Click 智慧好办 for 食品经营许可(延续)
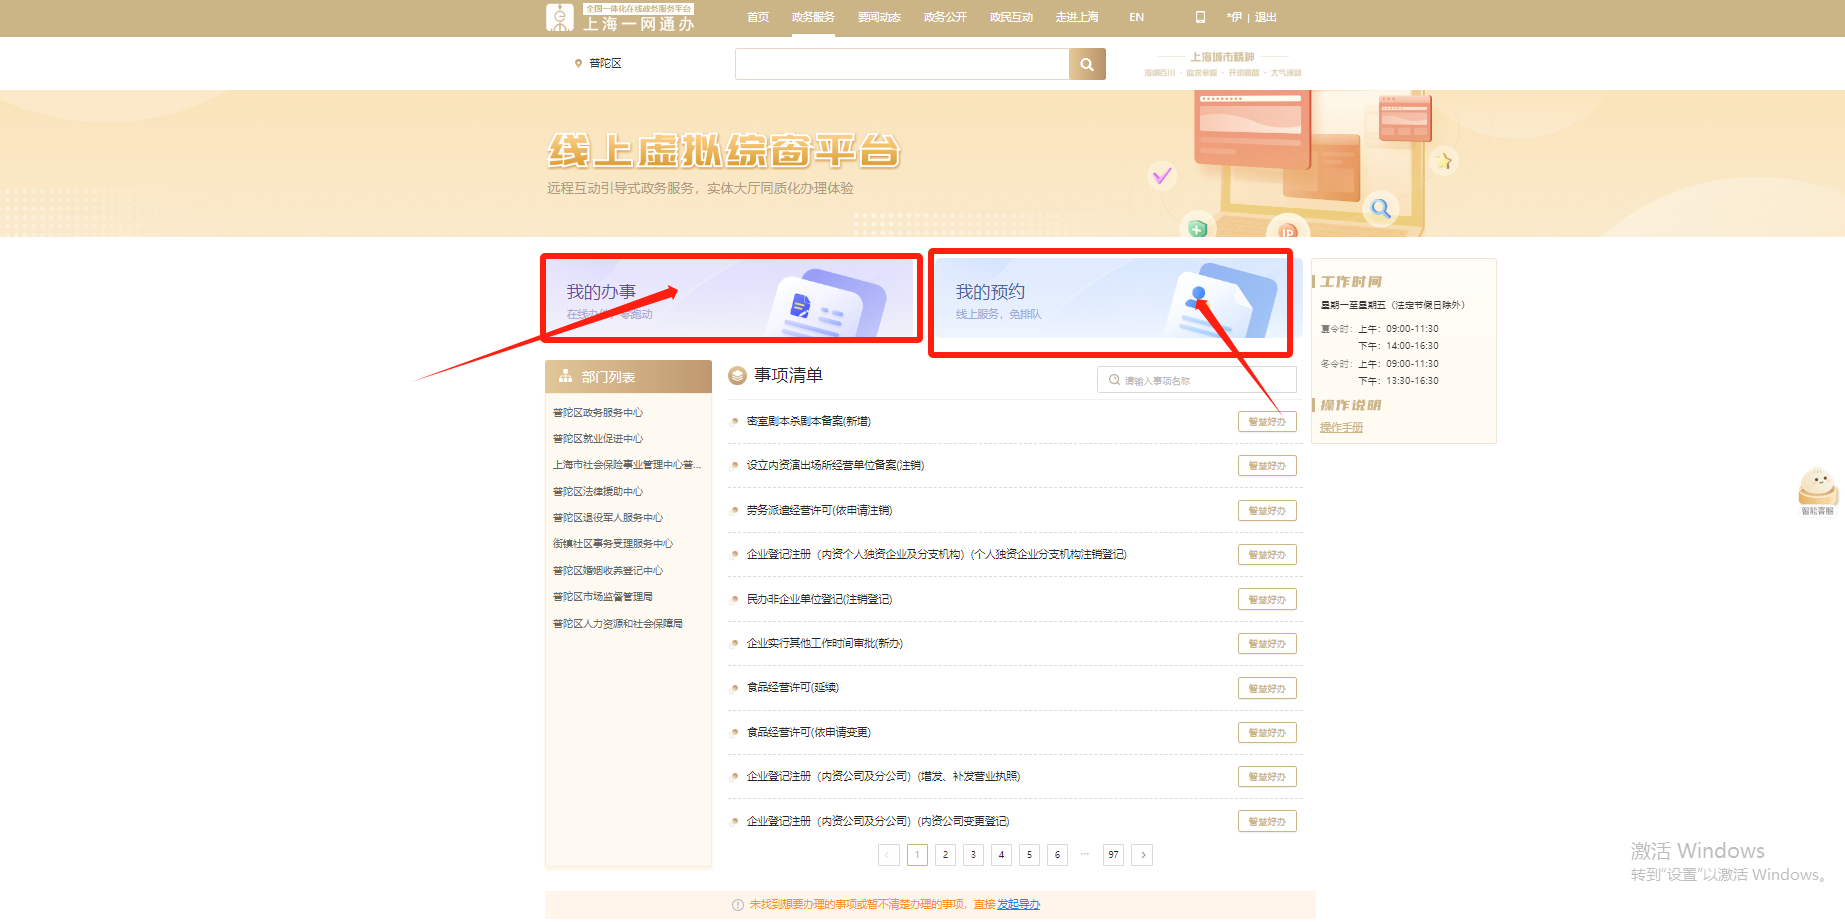1845x922 pixels. click(x=1267, y=688)
